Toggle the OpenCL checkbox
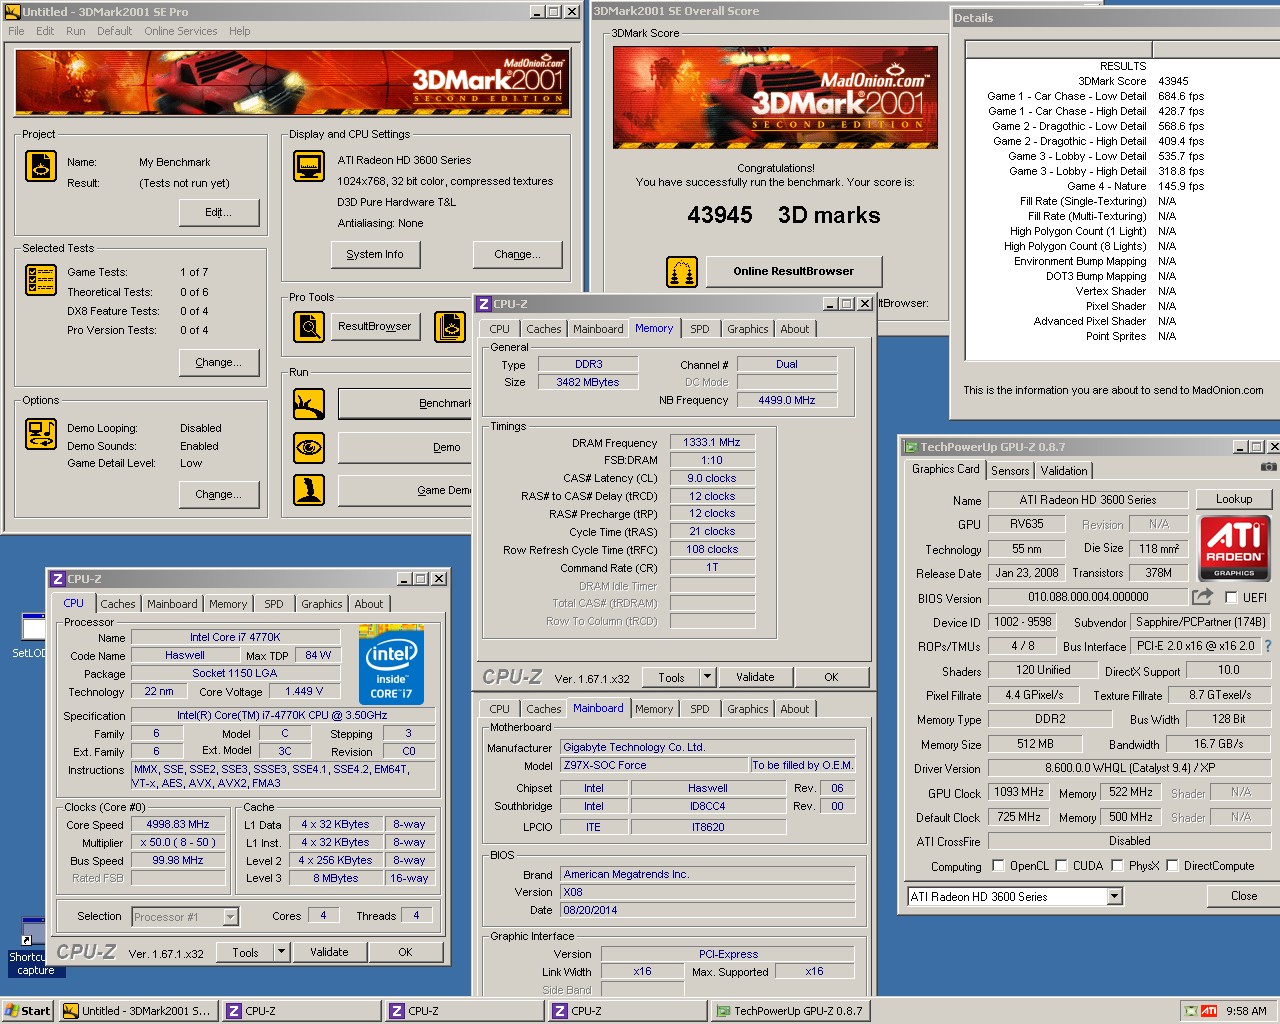The height and width of the screenshot is (1024, 1280). tap(998, 866)
